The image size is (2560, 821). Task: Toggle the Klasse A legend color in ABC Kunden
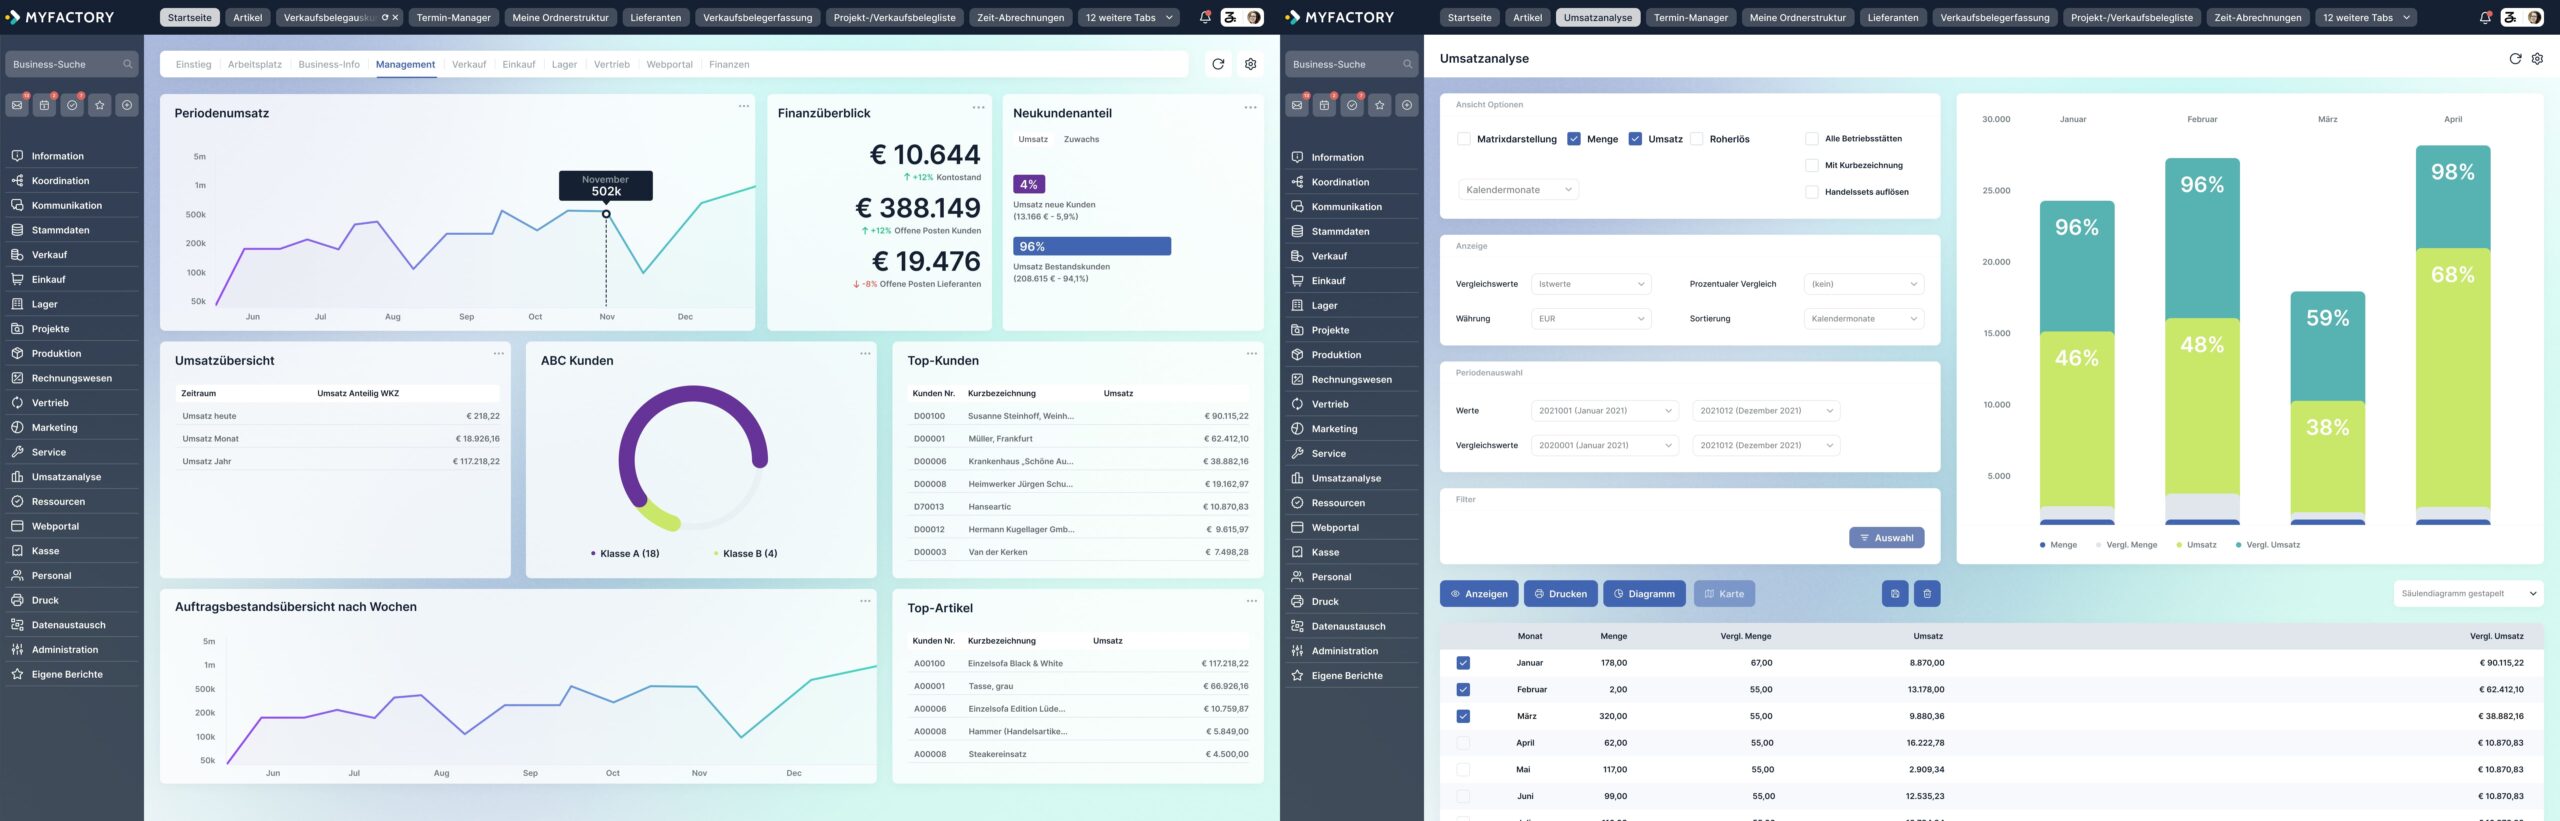[593, 553]
